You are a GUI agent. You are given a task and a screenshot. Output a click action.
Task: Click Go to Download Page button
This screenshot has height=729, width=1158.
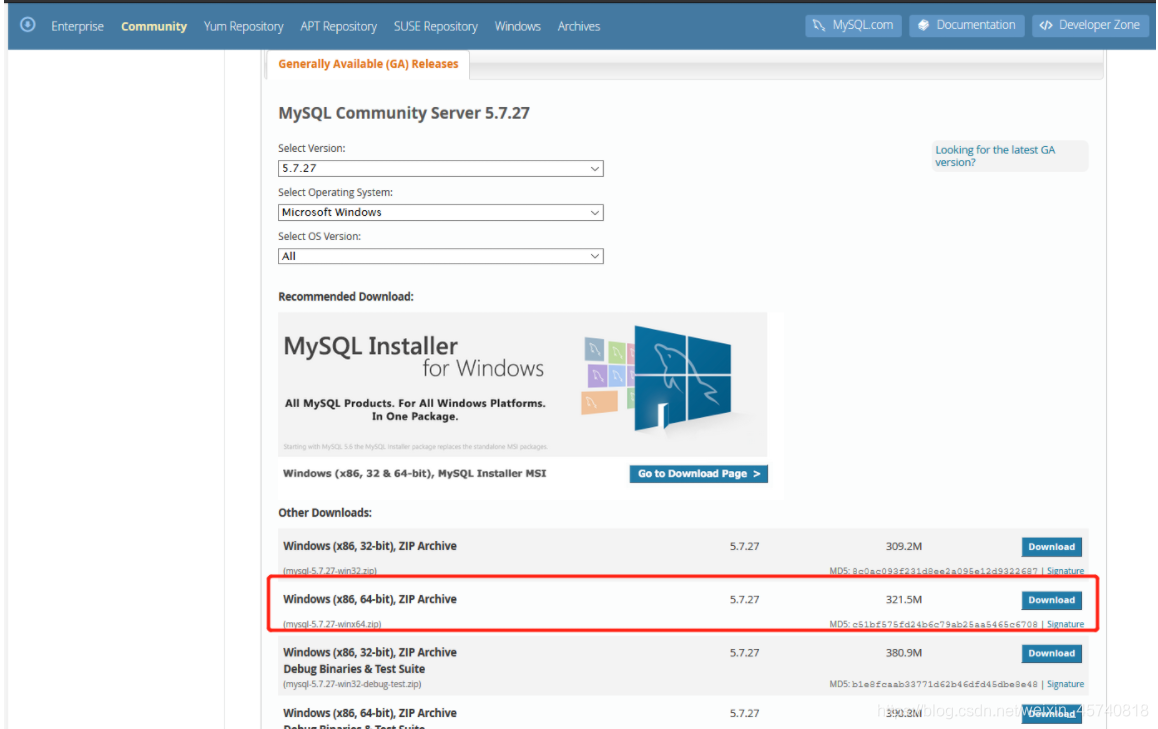(x=699, y=473)
